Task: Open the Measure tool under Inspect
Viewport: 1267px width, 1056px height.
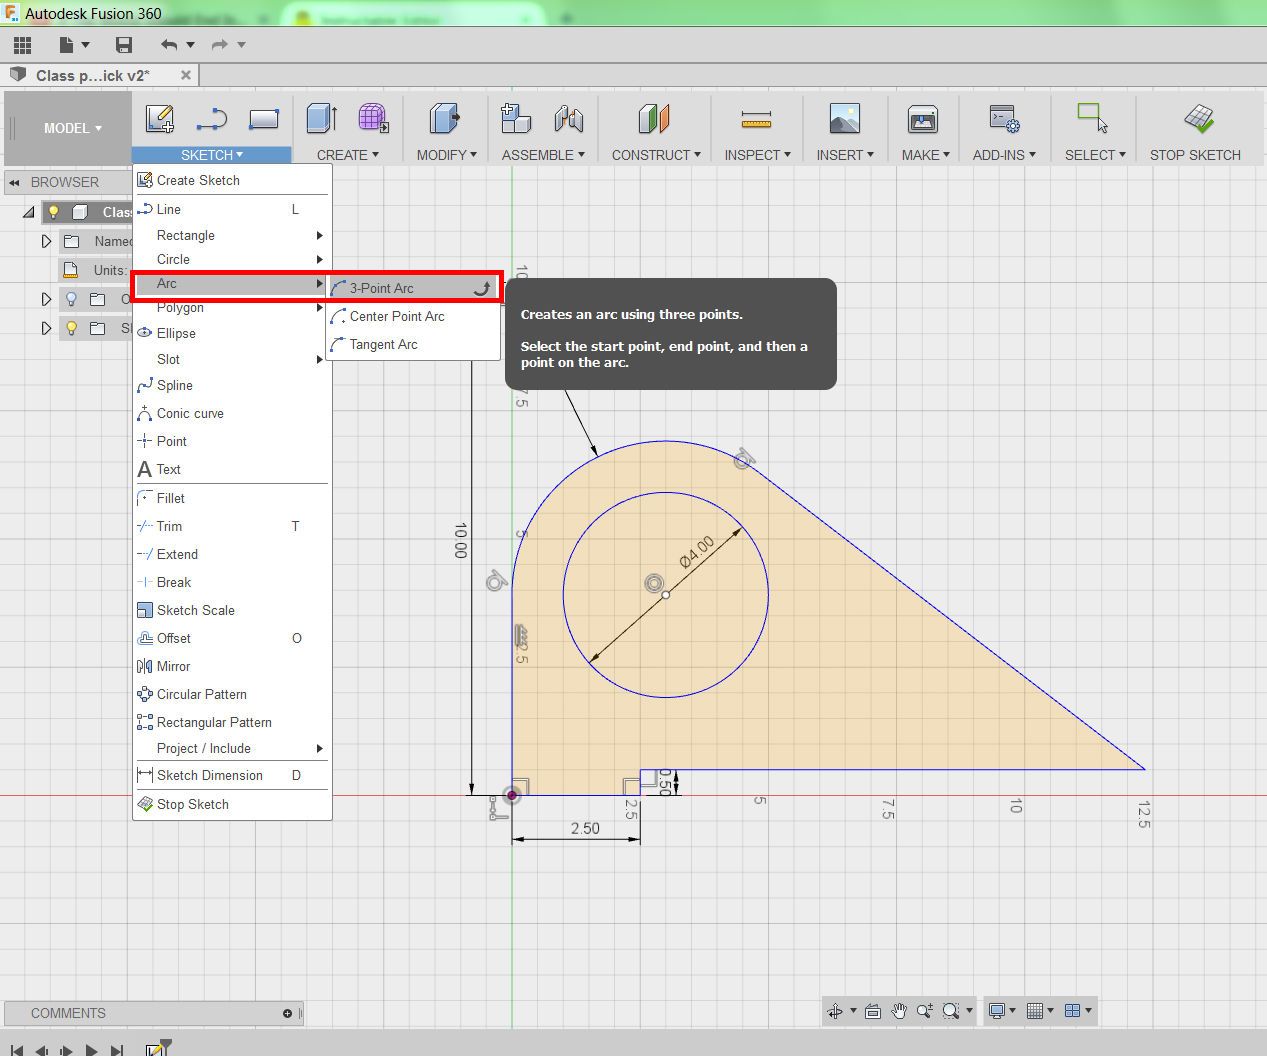Action: 756,130
